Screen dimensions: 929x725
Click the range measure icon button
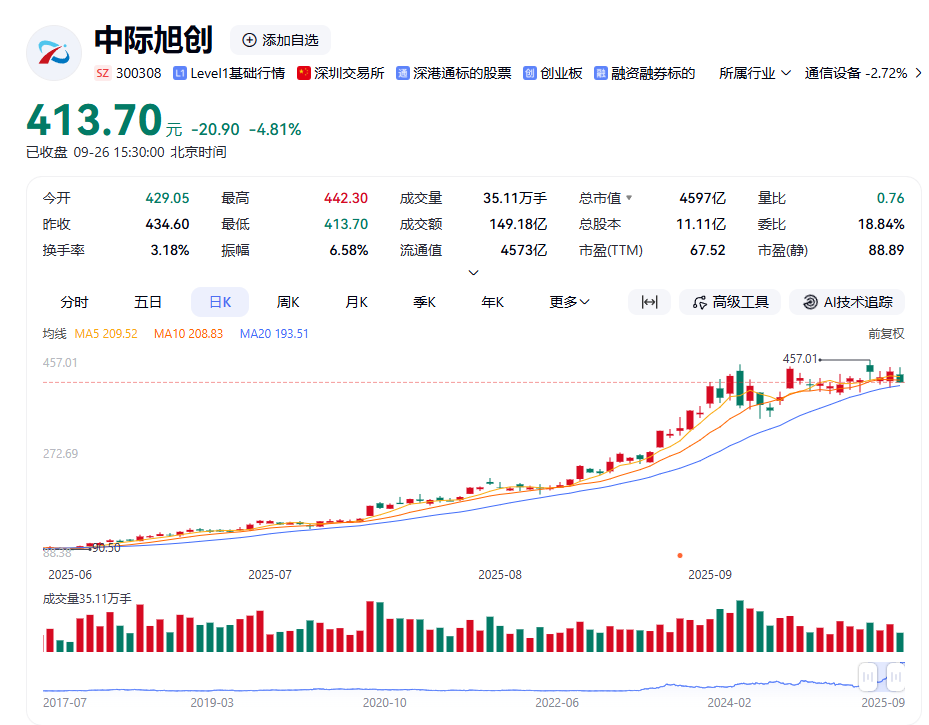point(649,302)
